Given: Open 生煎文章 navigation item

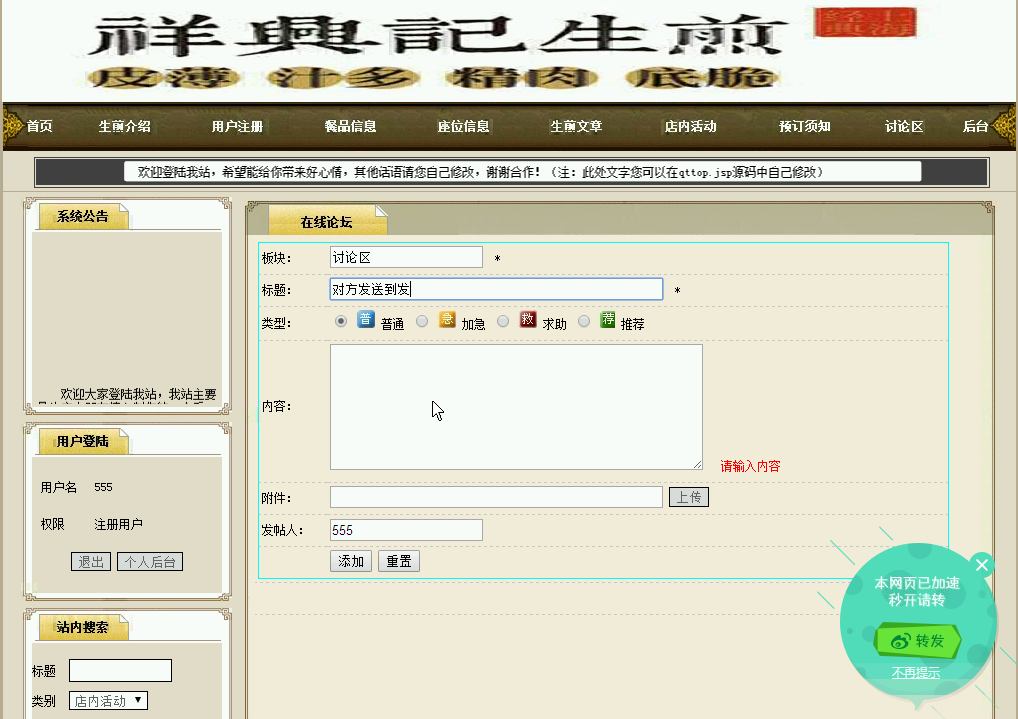Looking at the screenshot, I should point(577,126).
